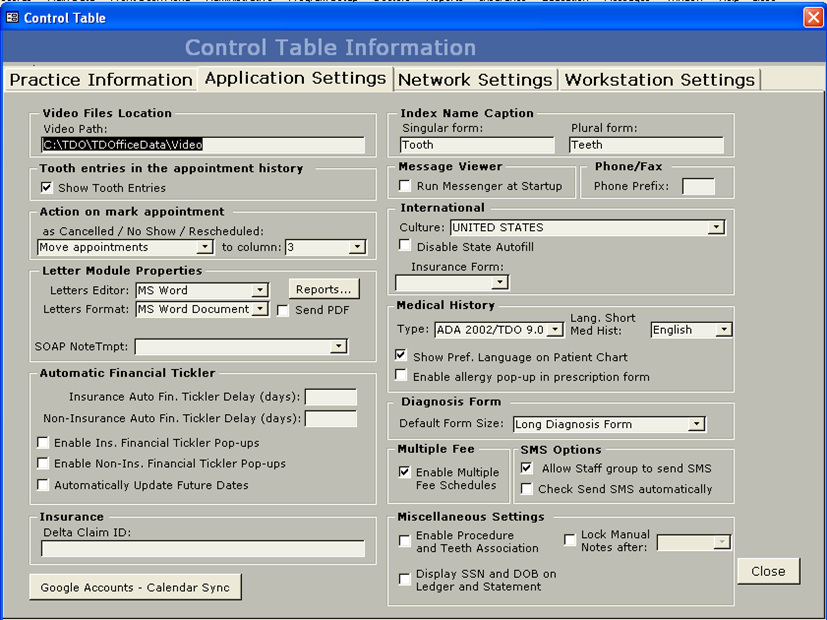Open the Network Settings tab
The height and width of the screenshot is (620, 827).
tap(475, 80)
